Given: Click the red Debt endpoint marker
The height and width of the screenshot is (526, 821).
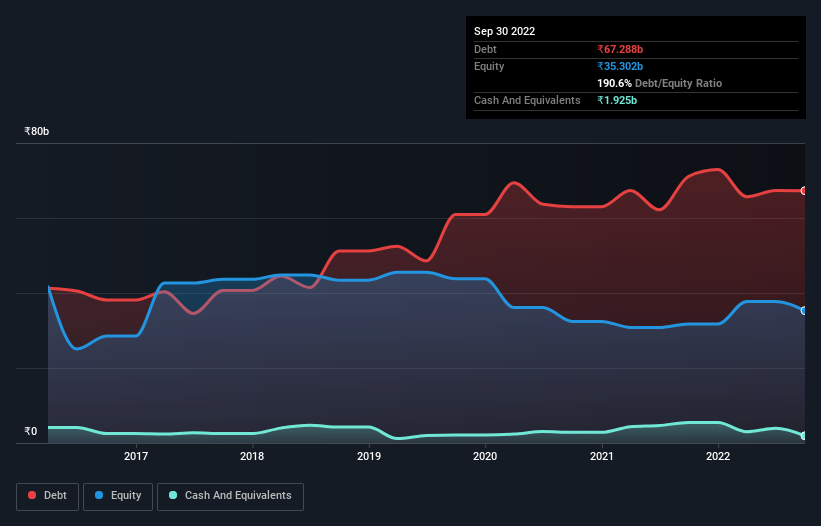Looking at the screenshot, I should pos(804,191).
